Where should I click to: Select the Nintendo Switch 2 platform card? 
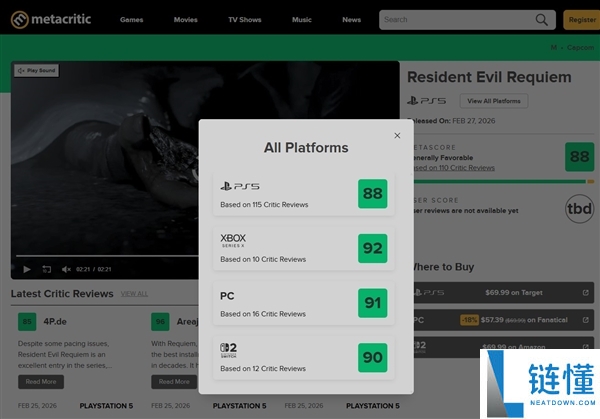coord(304,358)
